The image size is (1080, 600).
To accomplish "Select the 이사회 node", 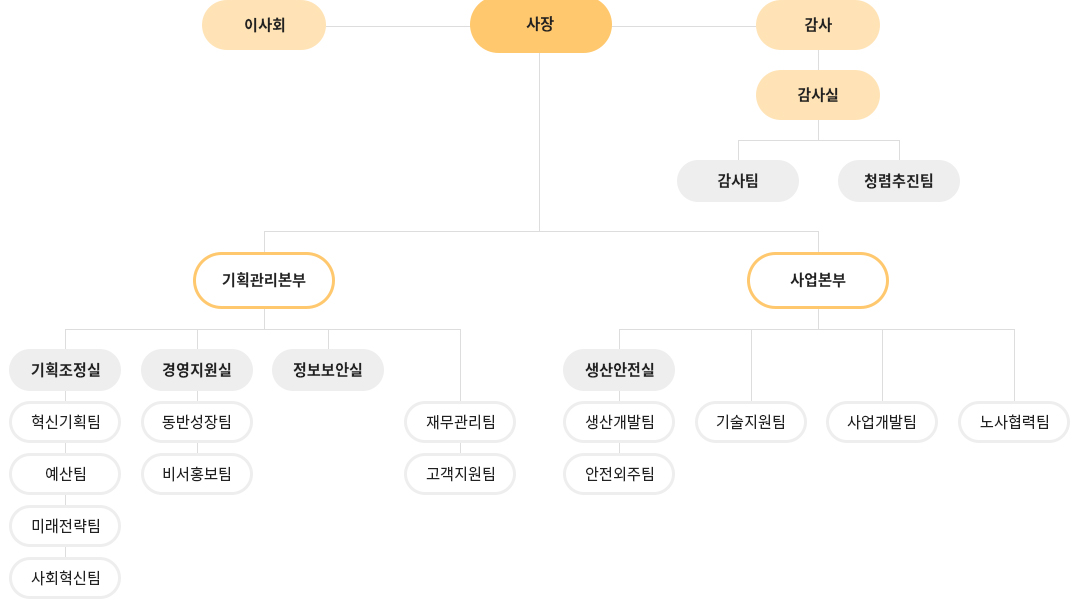I will 264,25.
